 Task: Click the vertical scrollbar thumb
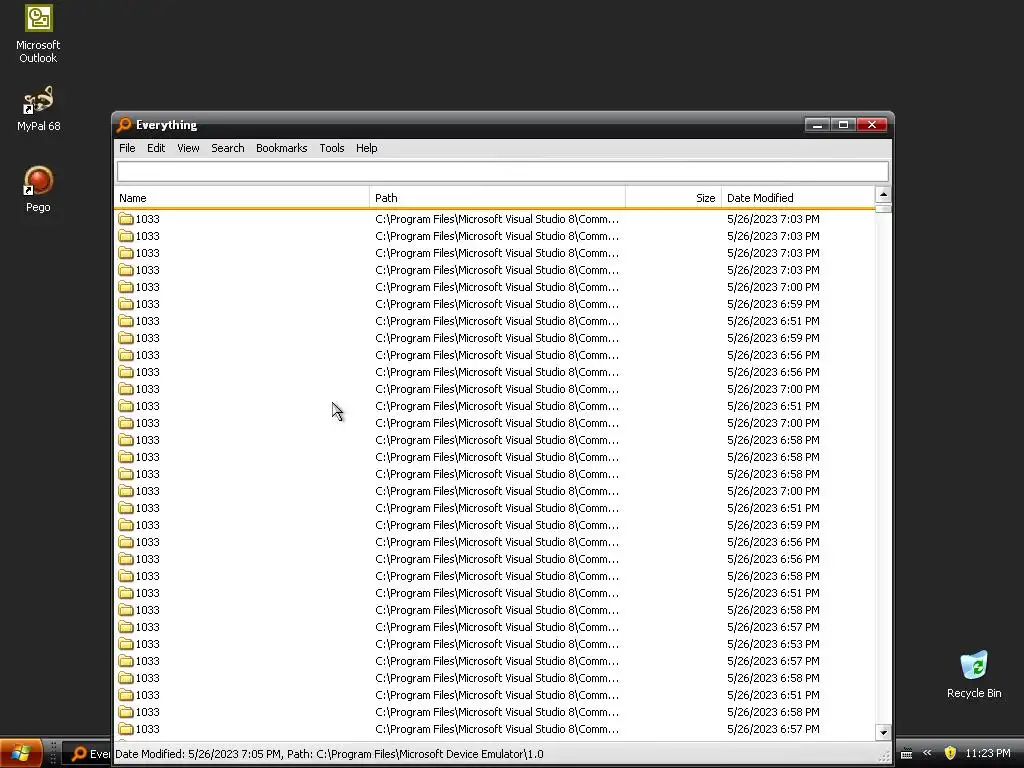click(x=883, y=209)
